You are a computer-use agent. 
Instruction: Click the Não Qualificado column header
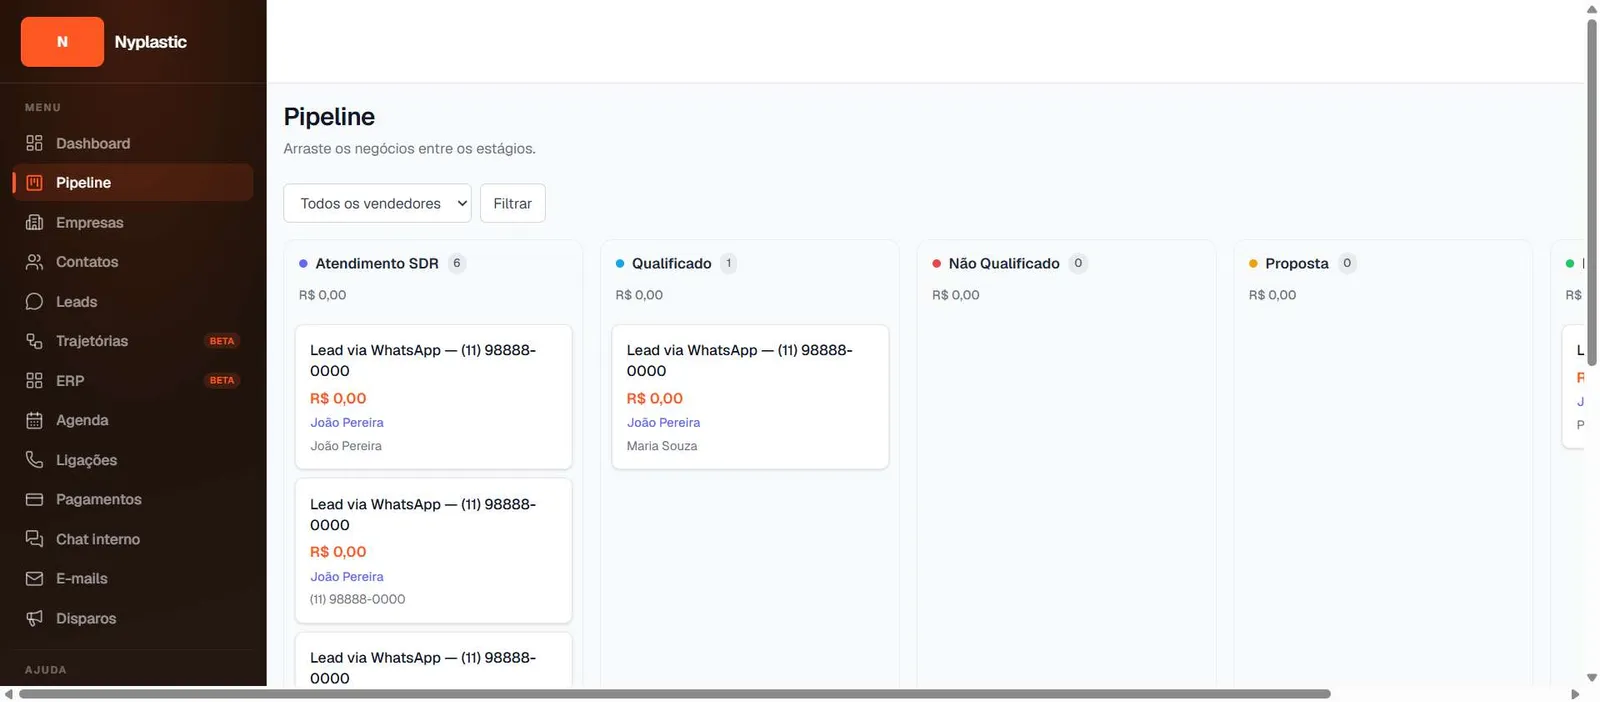click(1004, 263)
